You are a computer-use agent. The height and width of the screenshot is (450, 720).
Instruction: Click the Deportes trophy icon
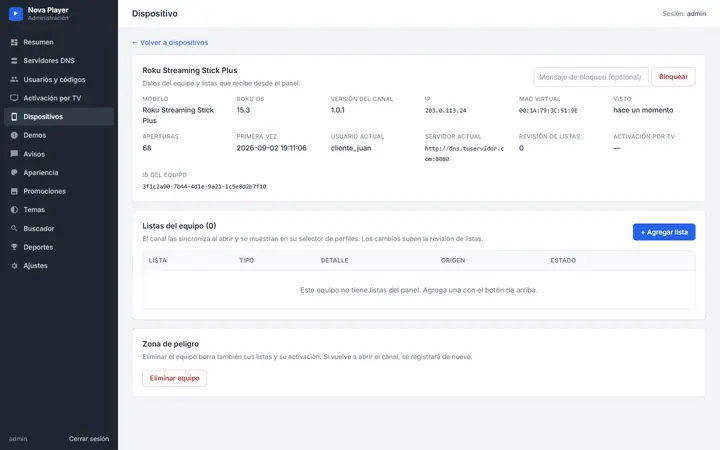tap(14, 247)
